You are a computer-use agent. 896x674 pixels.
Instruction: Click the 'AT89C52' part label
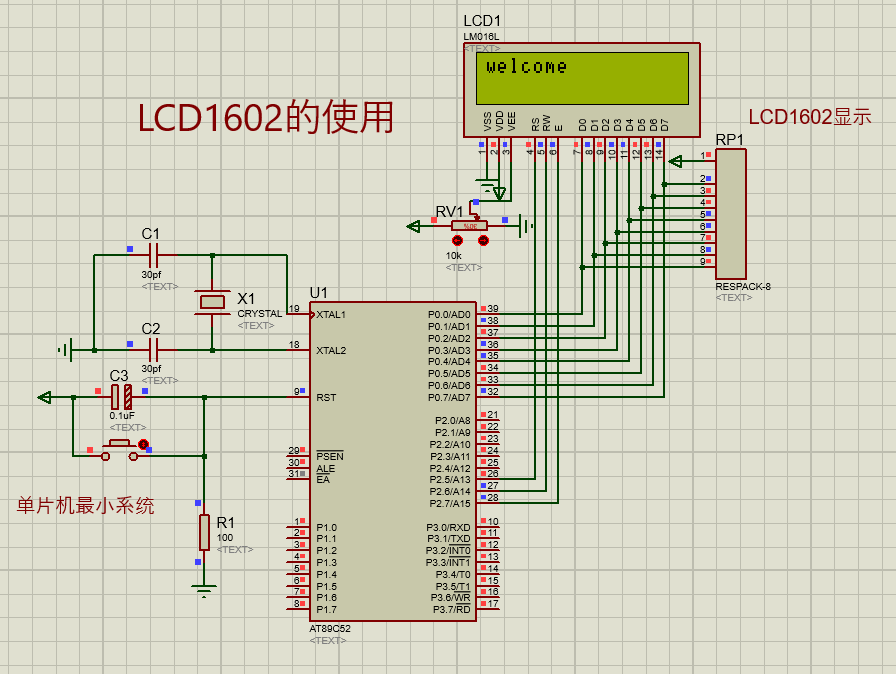click(x=330, y=628)
